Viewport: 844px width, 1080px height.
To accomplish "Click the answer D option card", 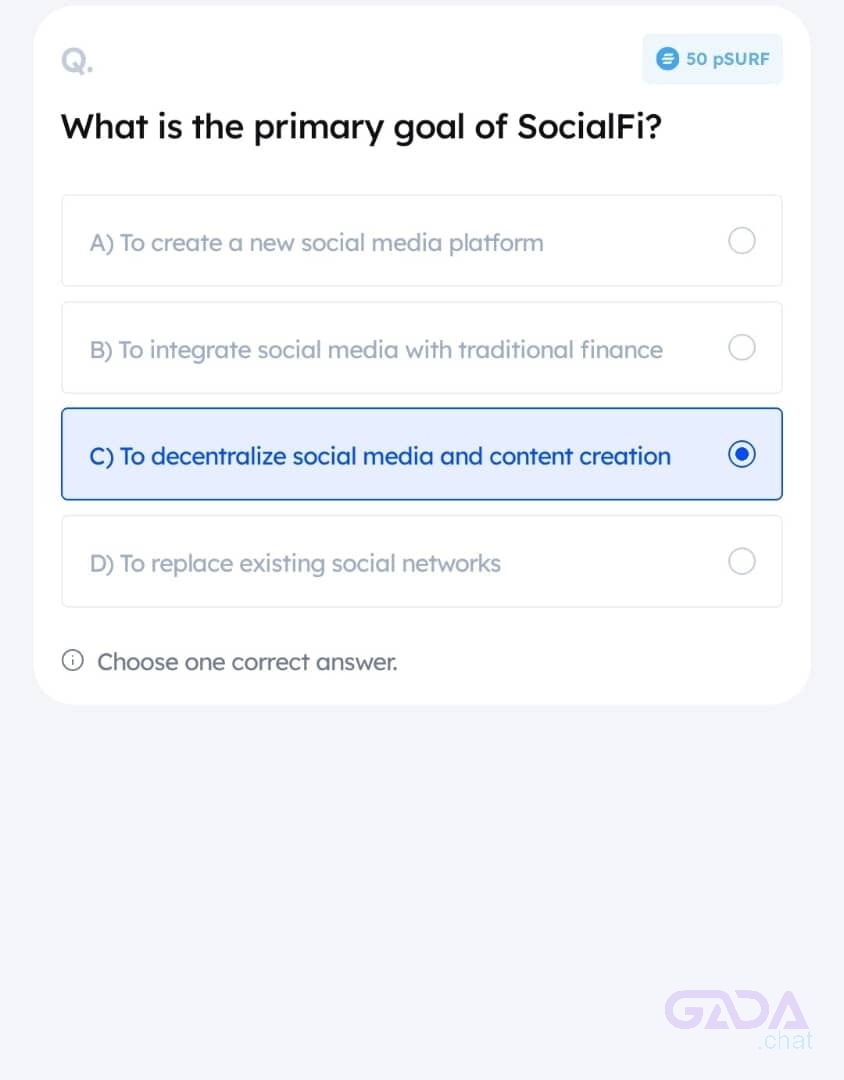I will (422, 561).
